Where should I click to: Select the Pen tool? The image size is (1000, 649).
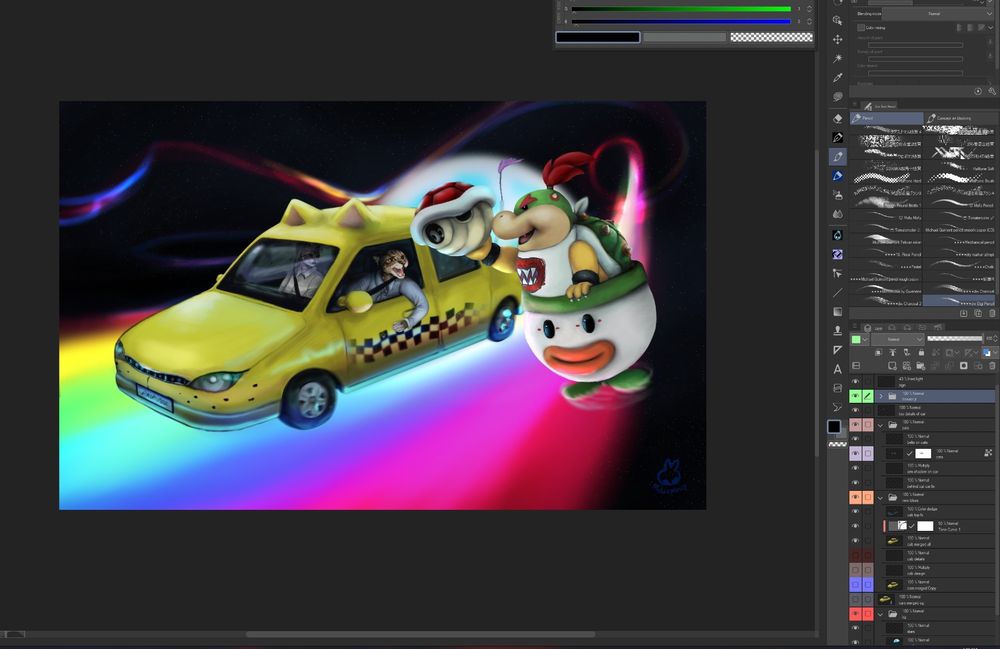click(837, 137)
